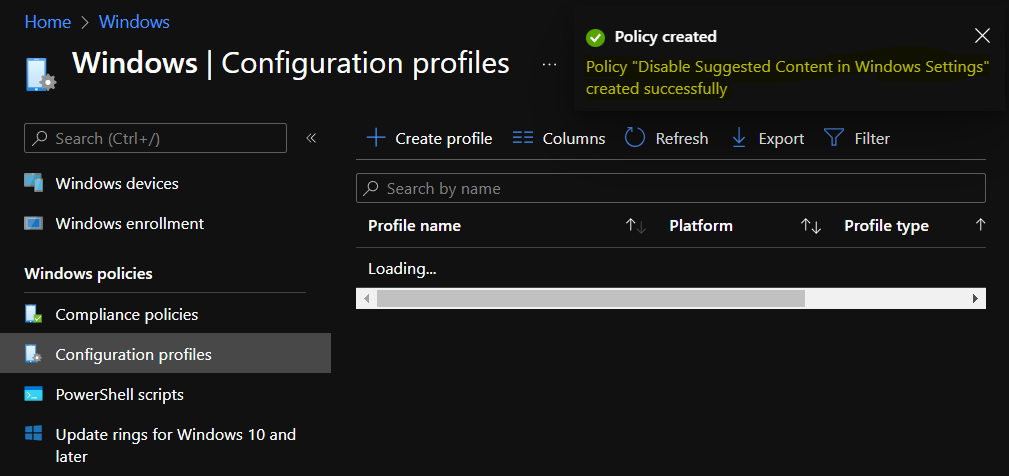Click the Export download arrow icon
Image resolution: width=1009 pixels, height=476 pixels.
pyautogui.click(x=739, y=138)
